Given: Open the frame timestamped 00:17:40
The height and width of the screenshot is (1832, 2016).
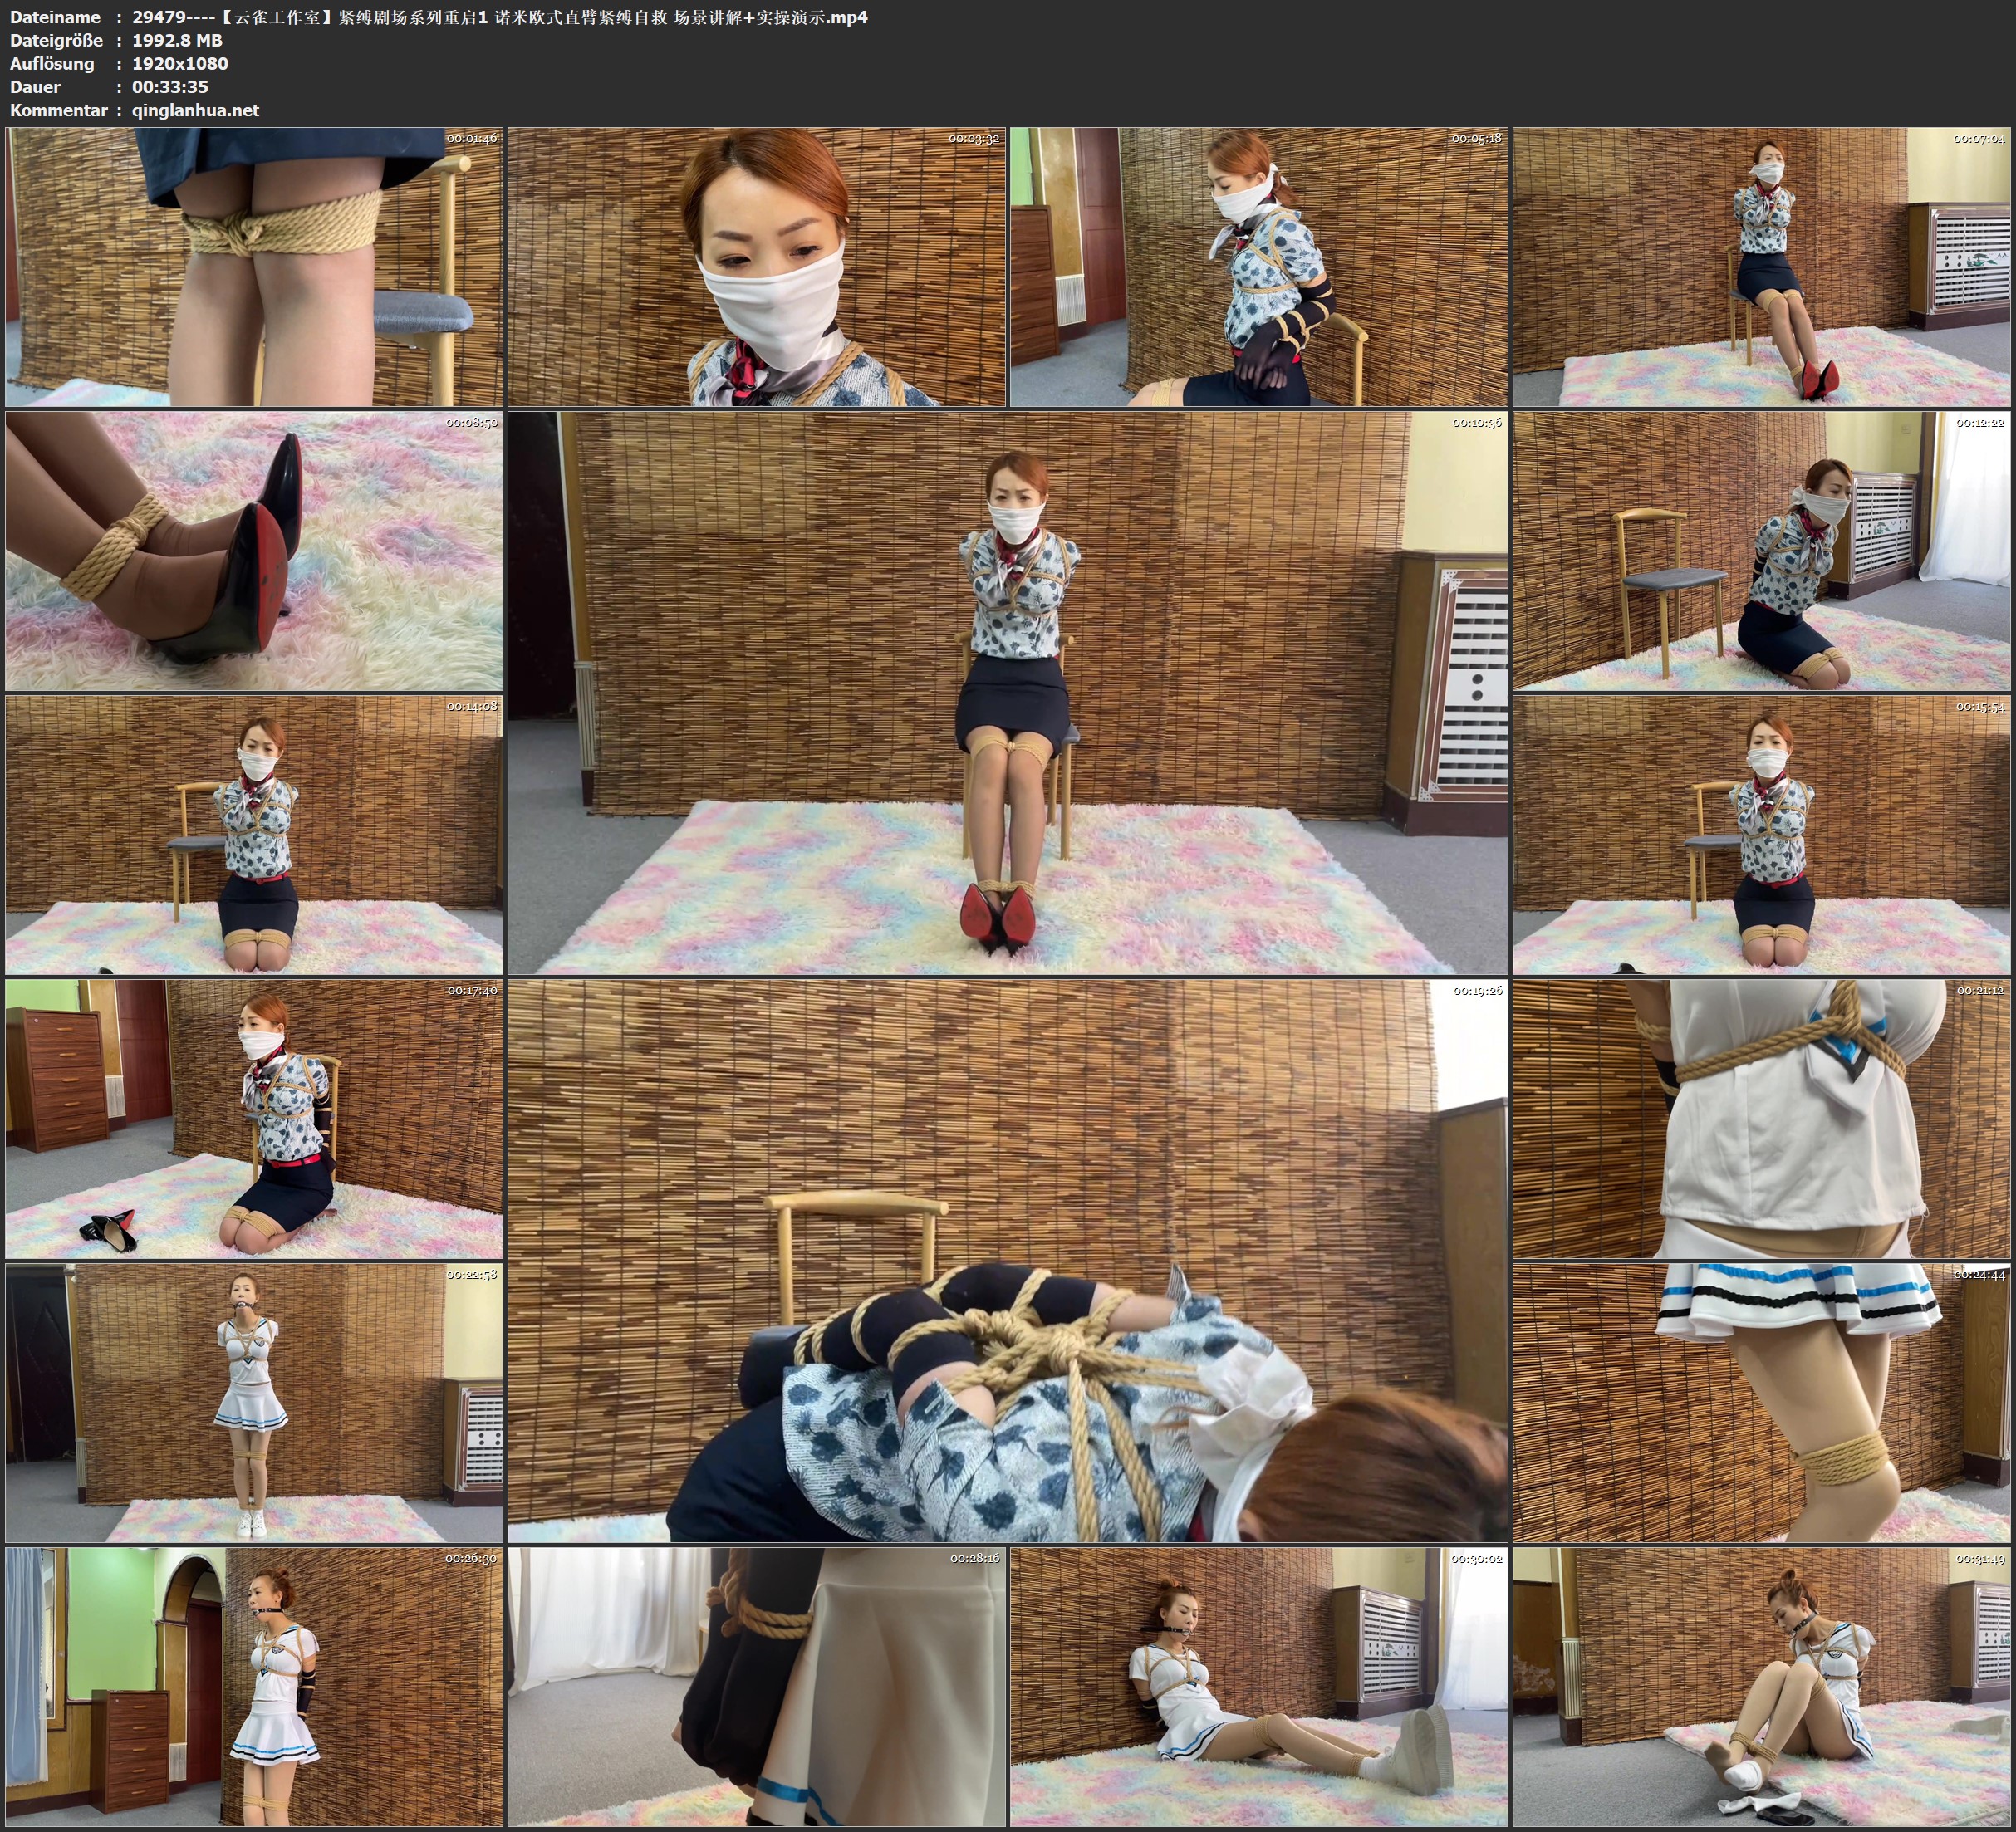Looking at the screenshot, I should click(254, 1119).
